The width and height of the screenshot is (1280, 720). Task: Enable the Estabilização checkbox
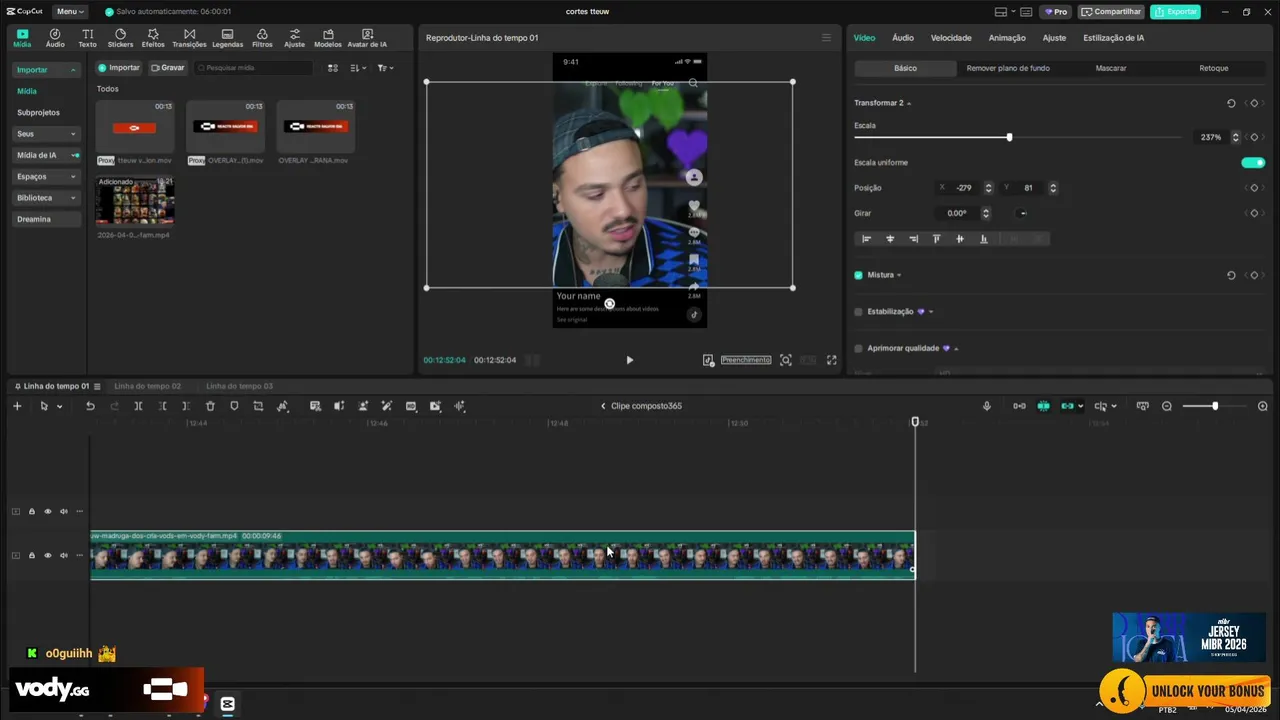pyautogui.click(x=858, y=312)
